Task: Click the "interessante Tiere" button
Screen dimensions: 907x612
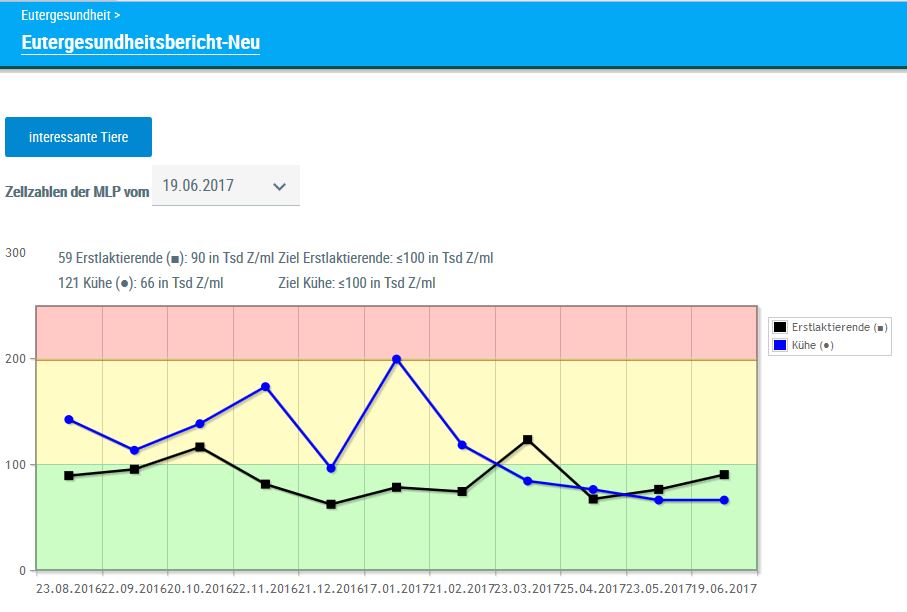Action: [78, 137]
